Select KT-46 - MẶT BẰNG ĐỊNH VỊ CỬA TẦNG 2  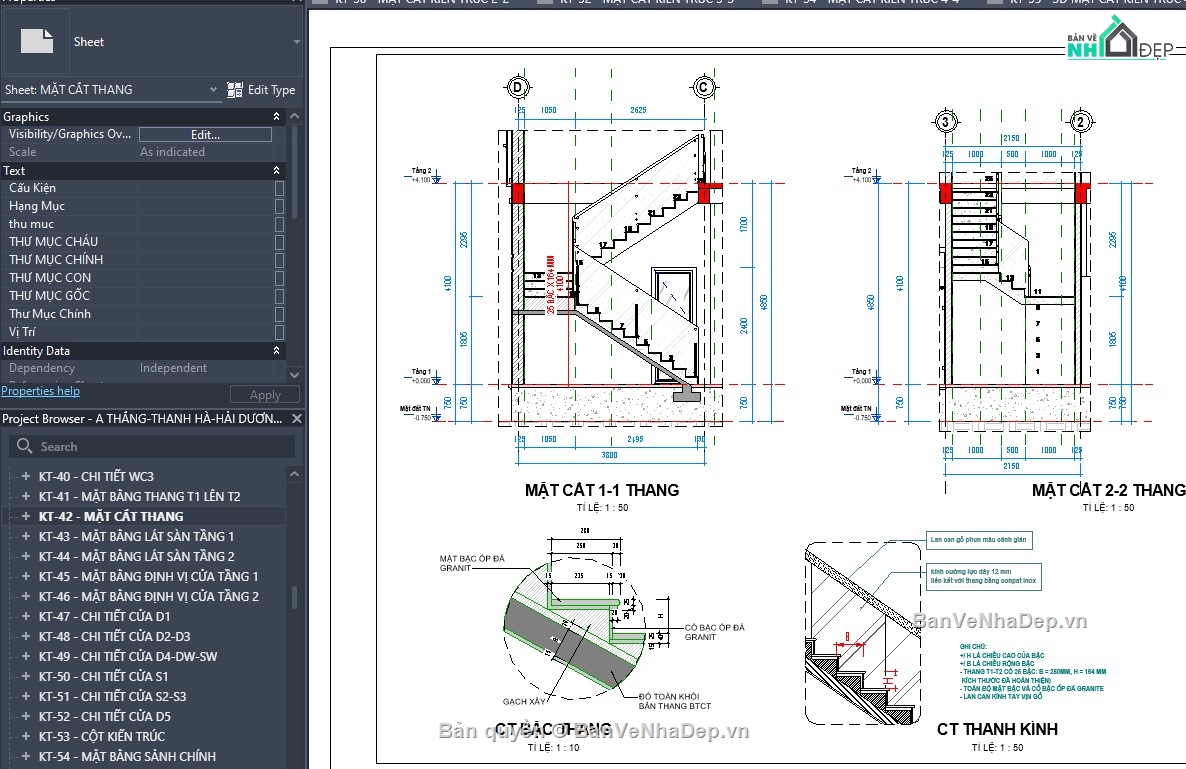pyautogui.click(x=148, y=597)
